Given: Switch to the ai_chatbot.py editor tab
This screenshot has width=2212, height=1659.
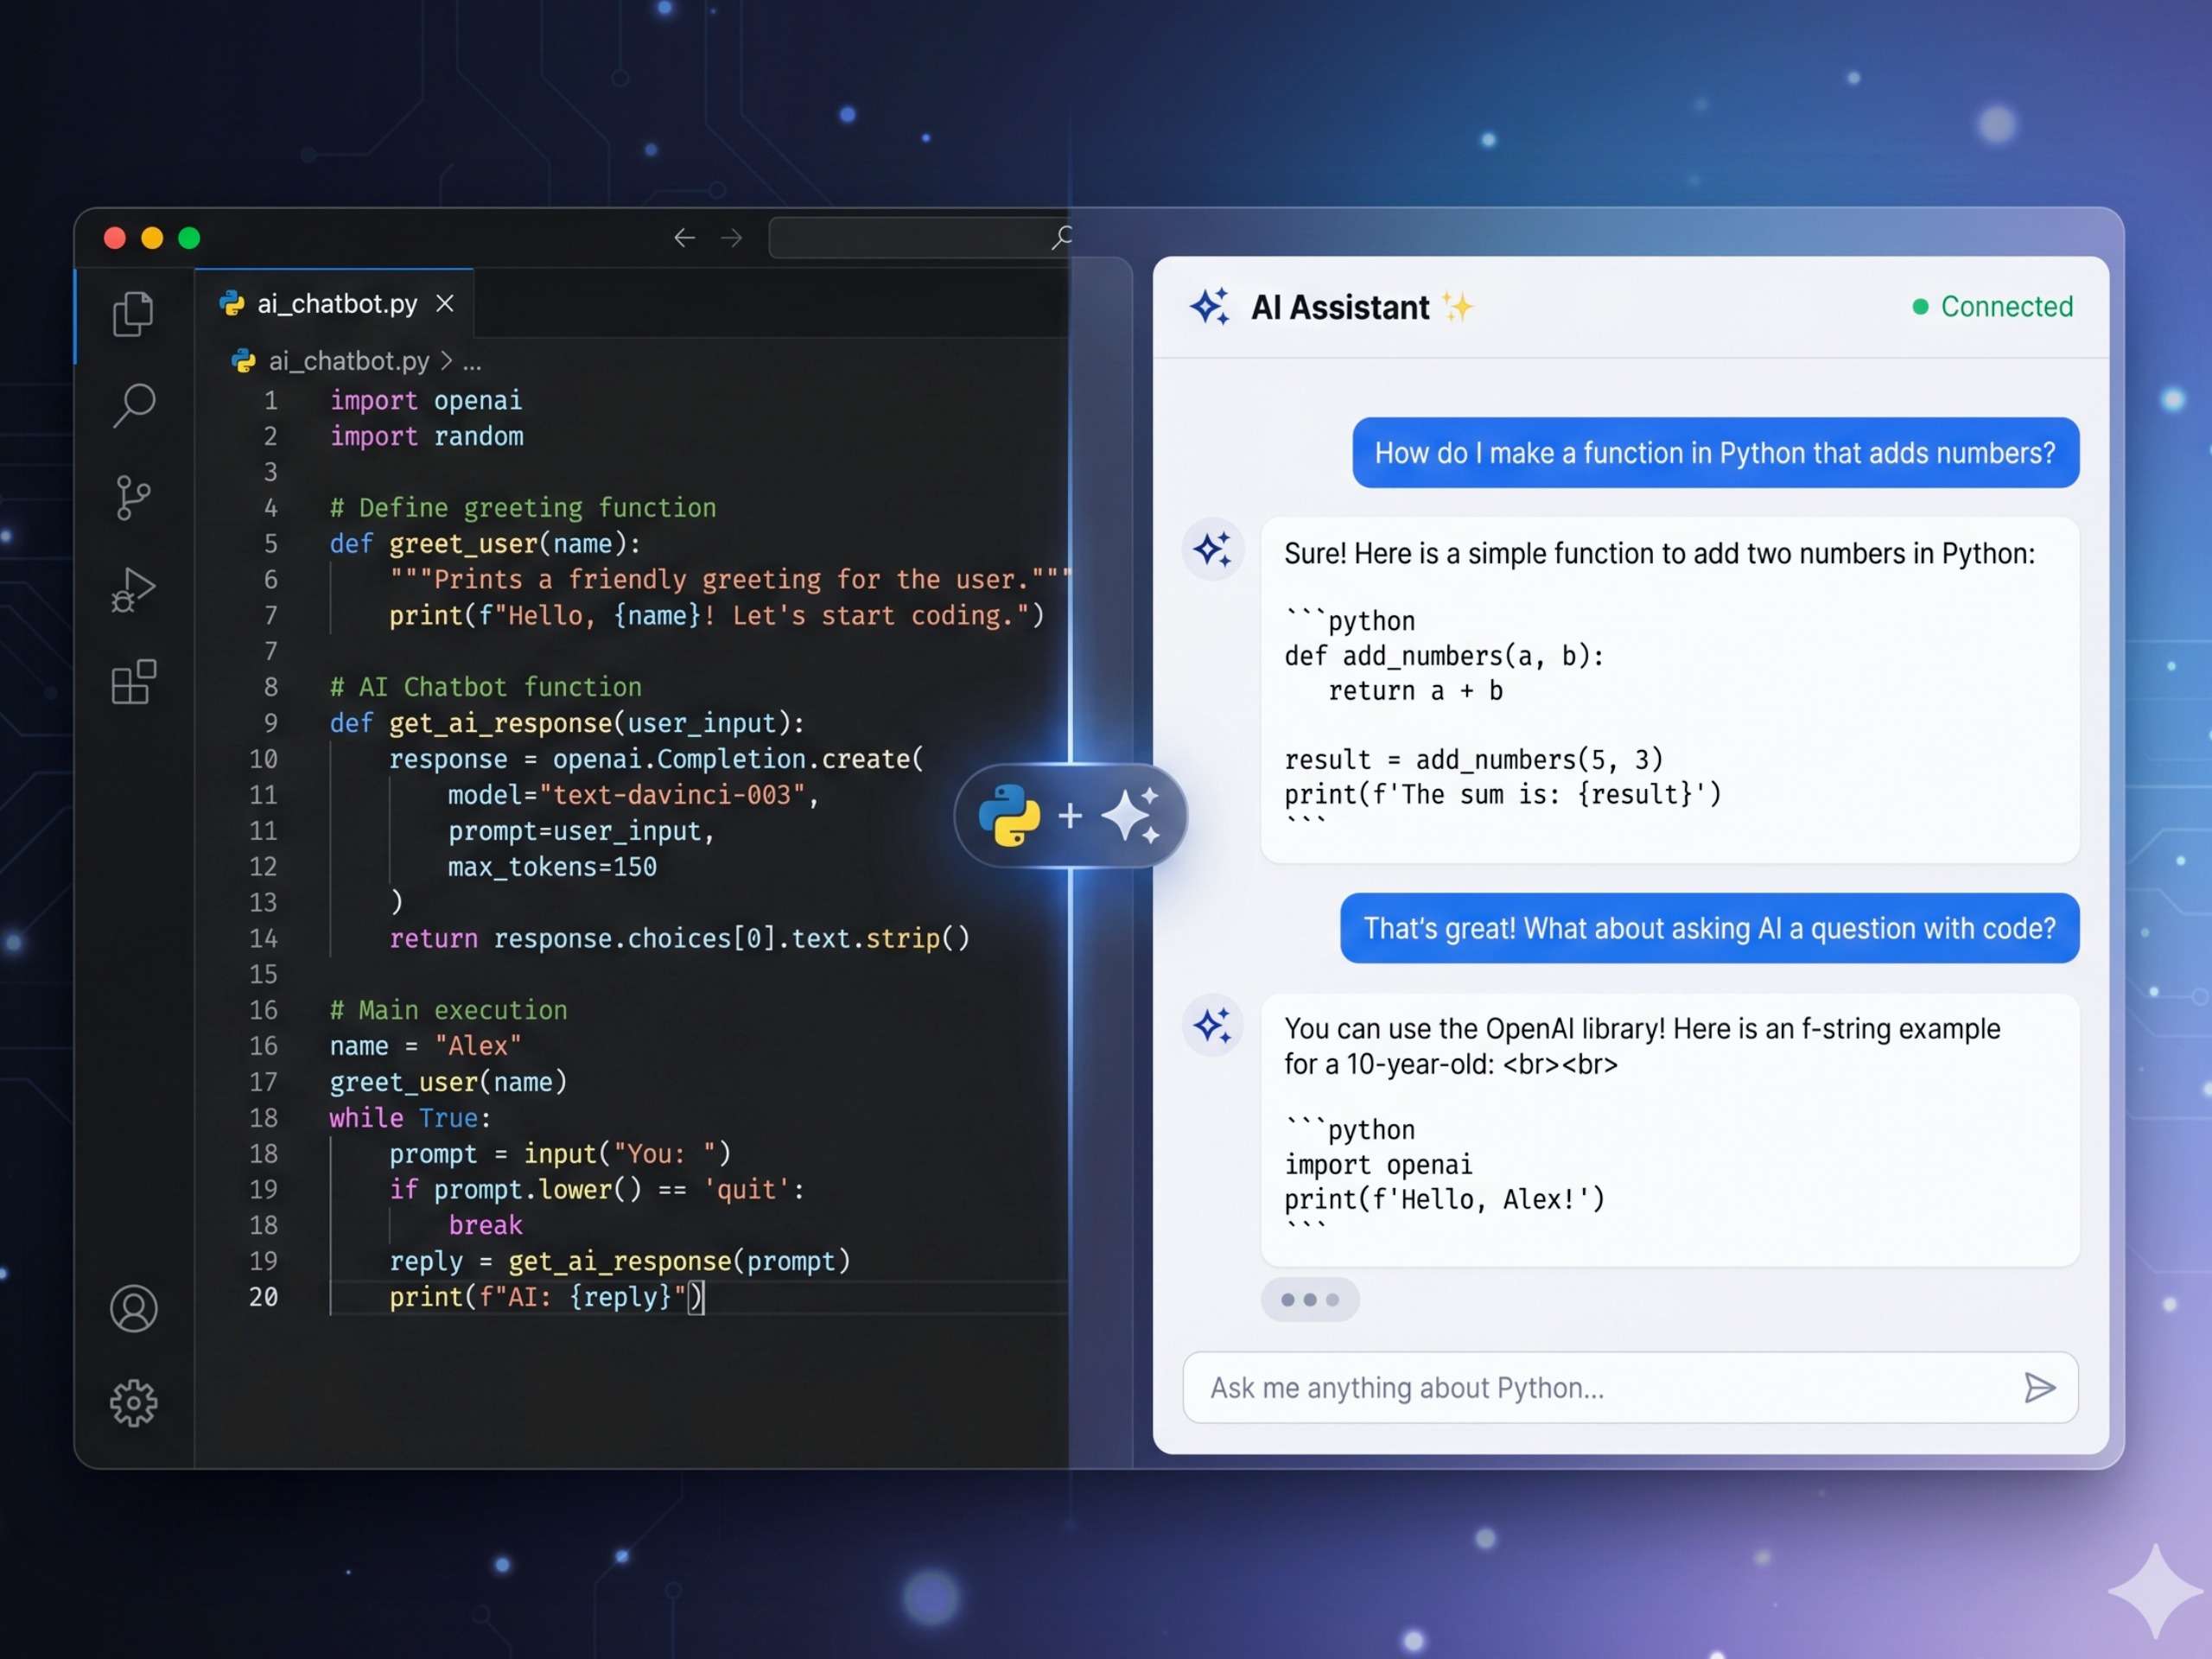Looking at the screenshot, I should pyautogui.click(x=334, y=303).
